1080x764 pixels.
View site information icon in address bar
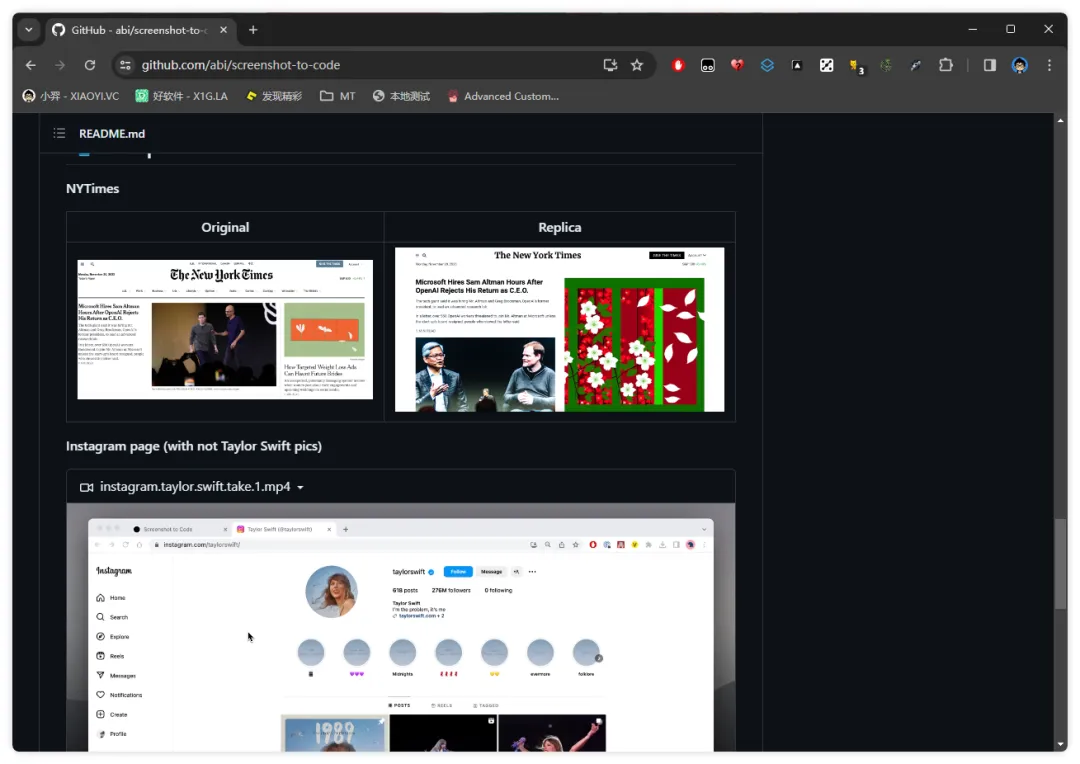tap(125, 65)
